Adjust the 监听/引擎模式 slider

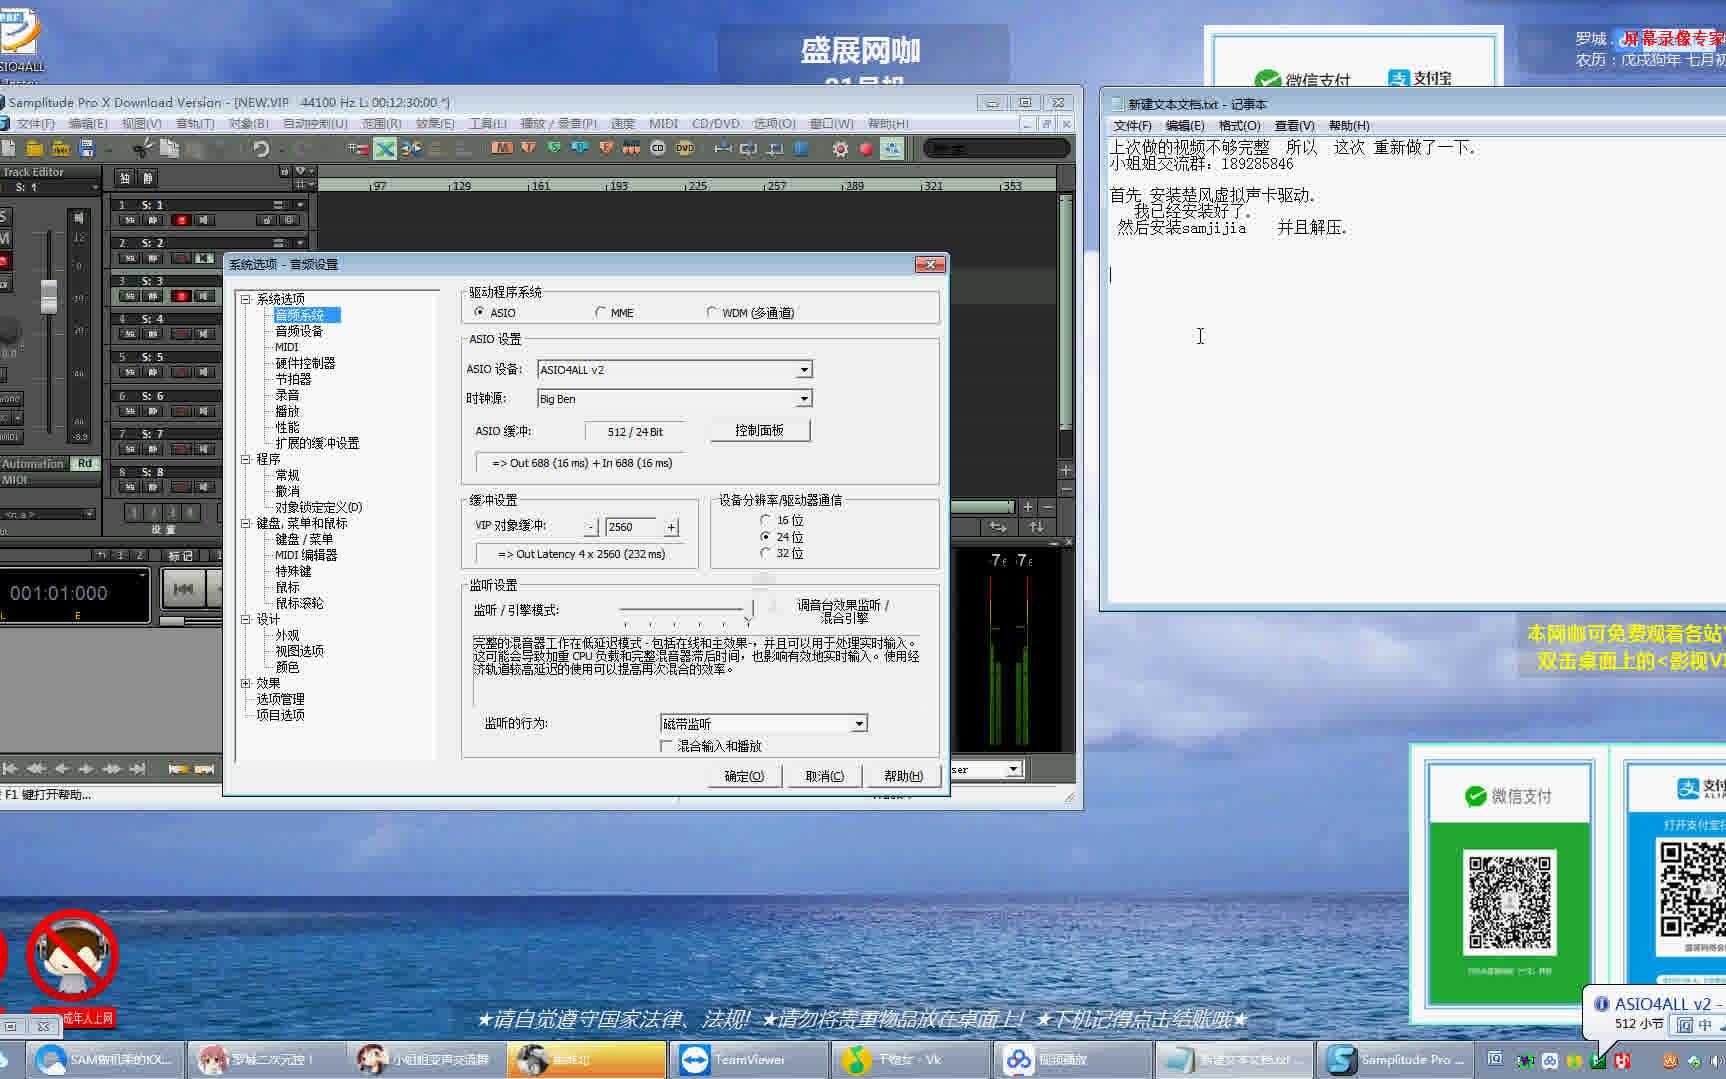[753, 607]
